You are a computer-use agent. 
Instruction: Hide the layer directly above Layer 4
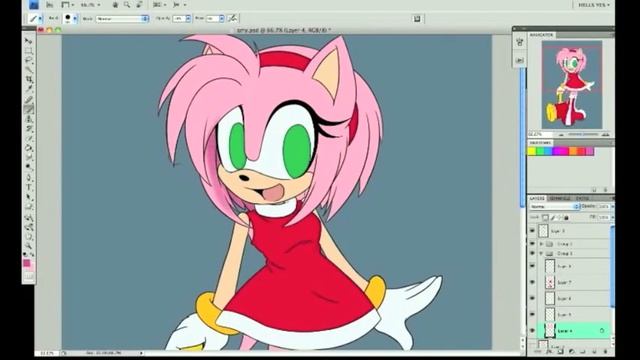(x=532, y=314)
